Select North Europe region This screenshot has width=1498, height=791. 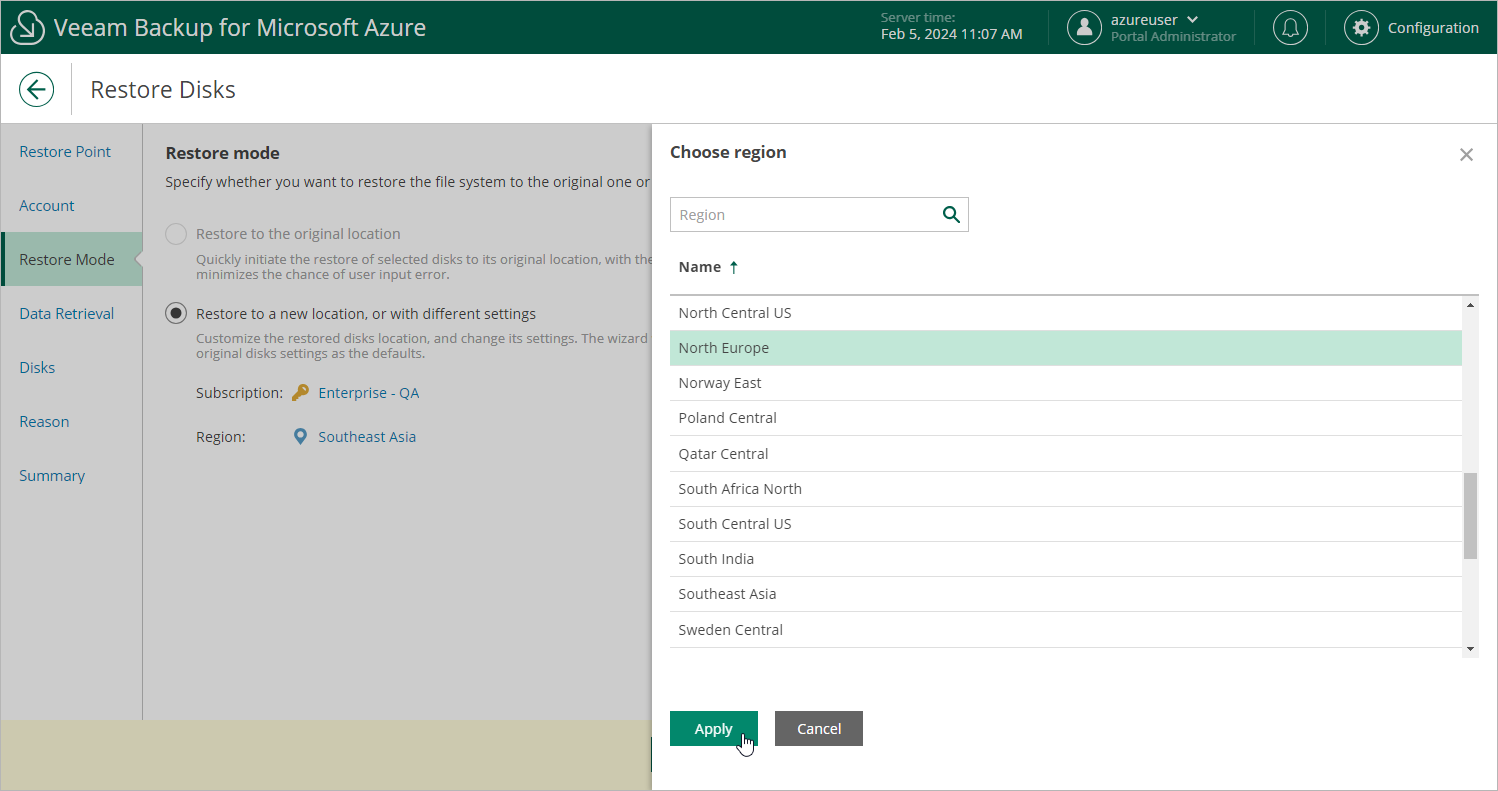click(1066, 348)
